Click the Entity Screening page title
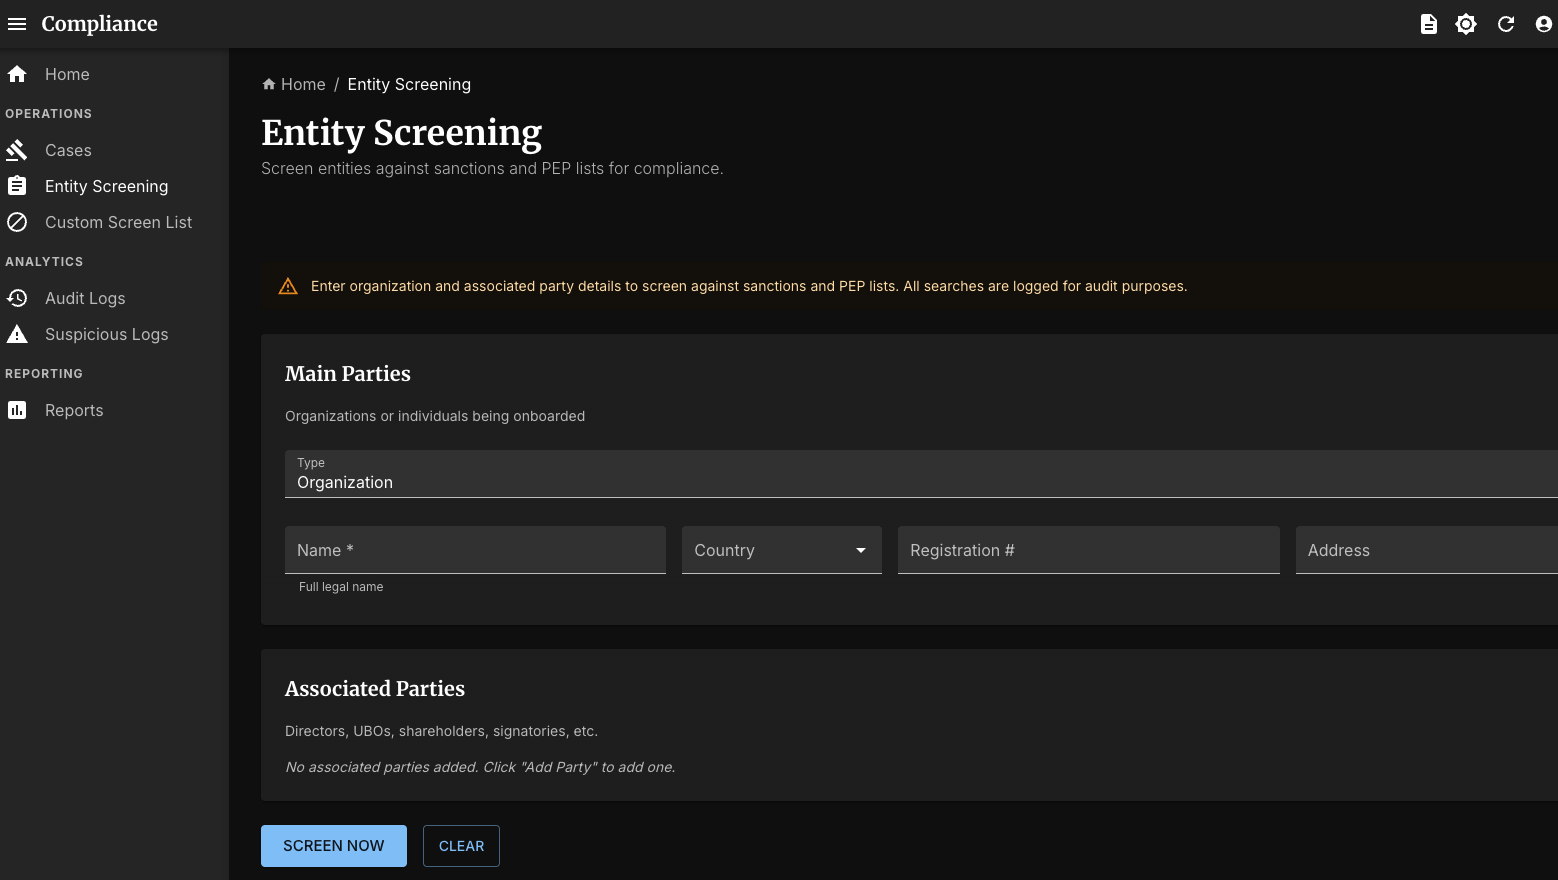 coord(402,132)
